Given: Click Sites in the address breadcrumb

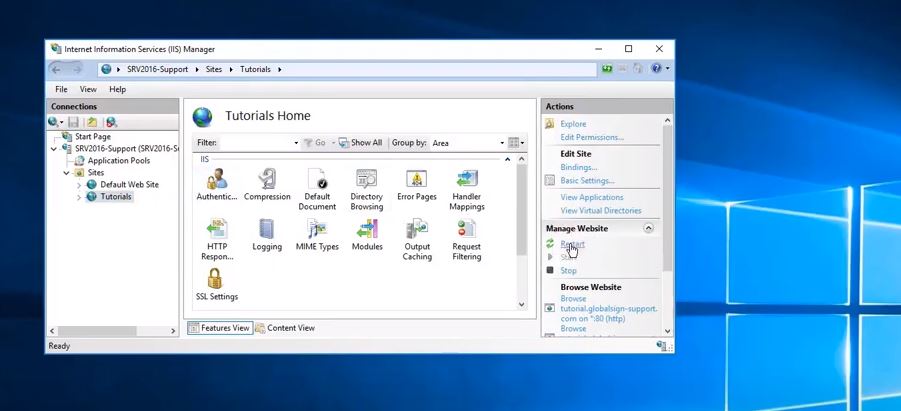Looking at the screenshot, I should (214, 69).
